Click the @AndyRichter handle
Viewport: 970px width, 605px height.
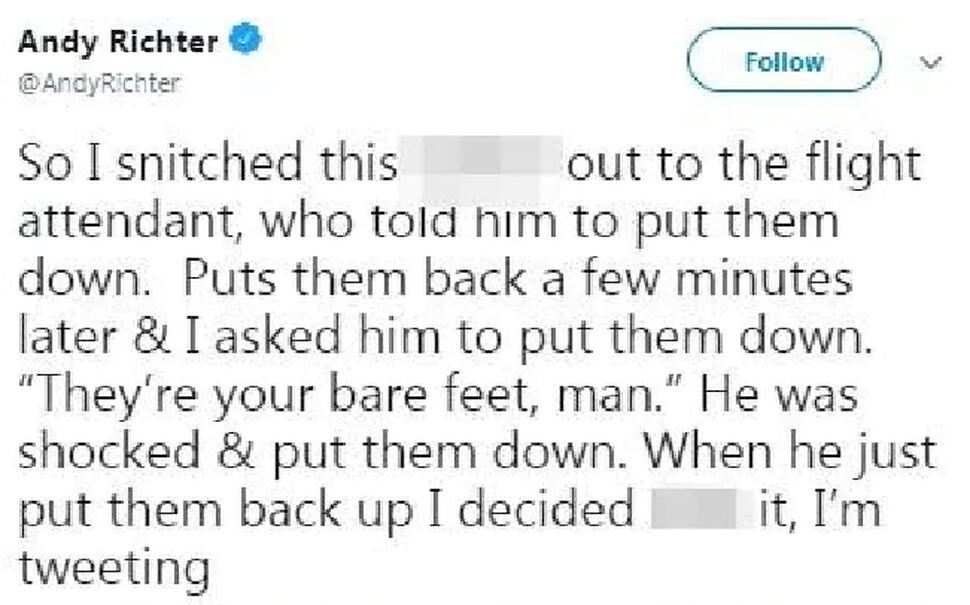(99, 83)
